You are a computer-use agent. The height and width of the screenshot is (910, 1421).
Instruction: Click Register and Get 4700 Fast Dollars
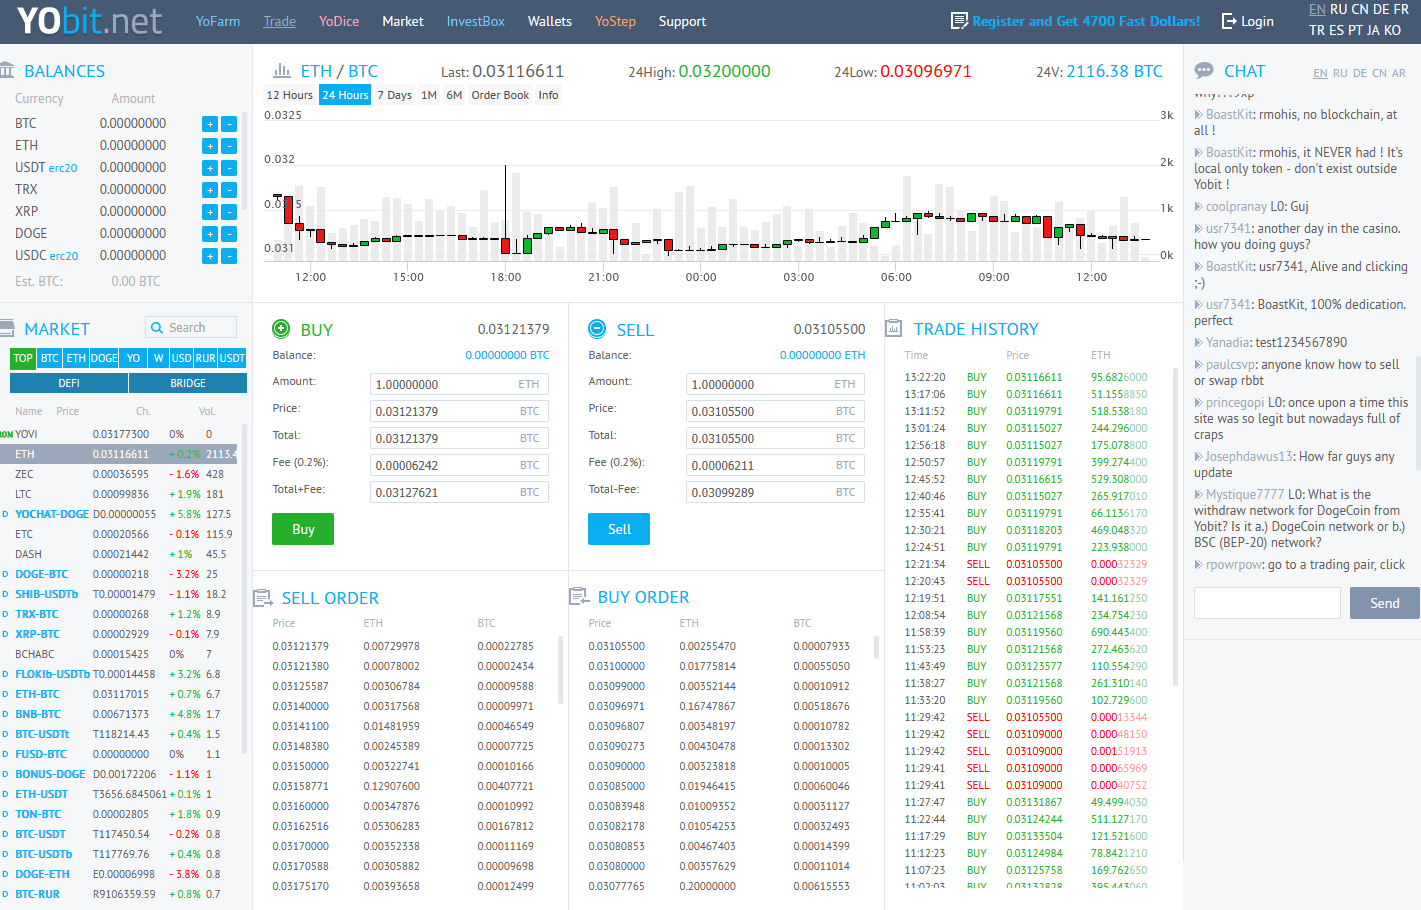pyautogui.click(x=1086, y=21)
